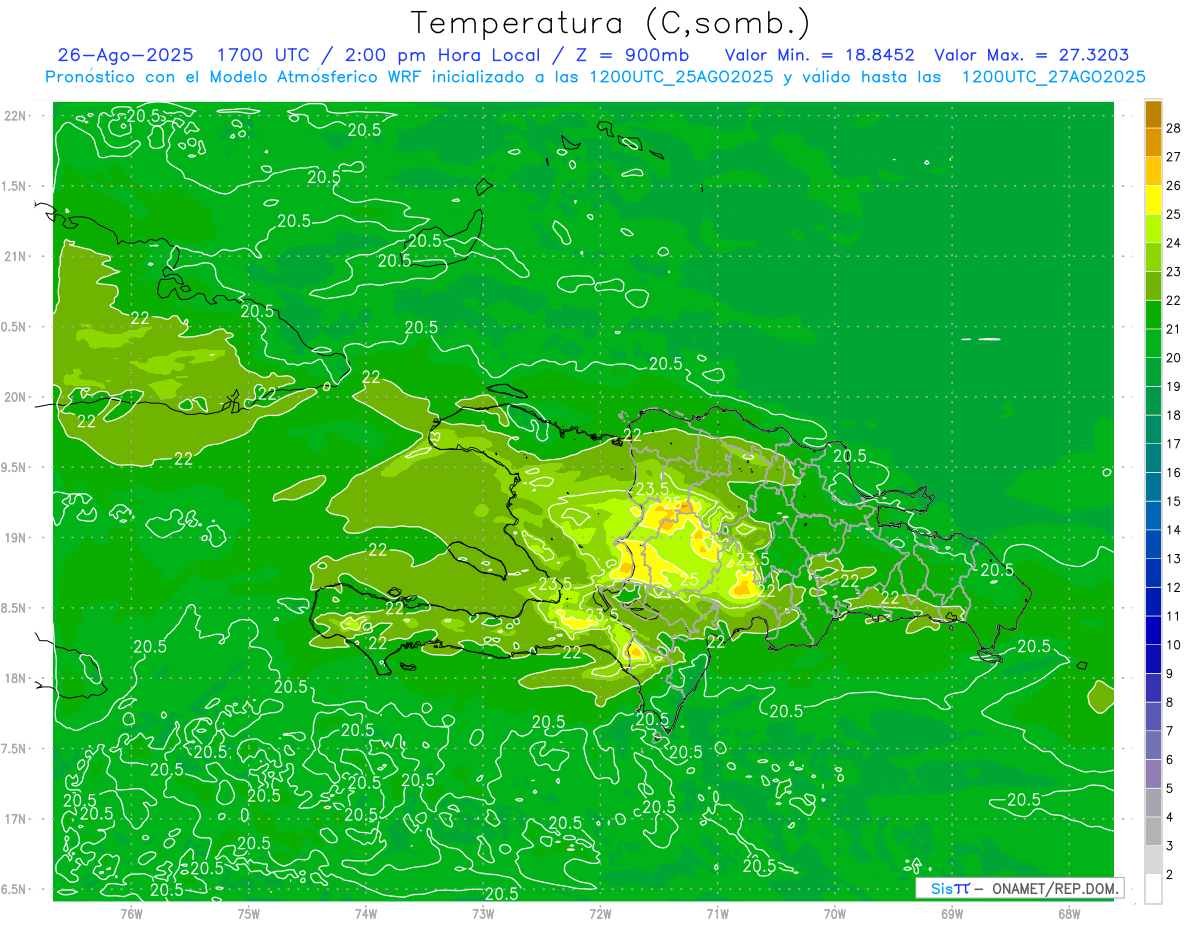The height and width of the screenshot is (927, 1200).
Task: Click the orange 27–28 legend swatch
Action: tap(1153, 143)
